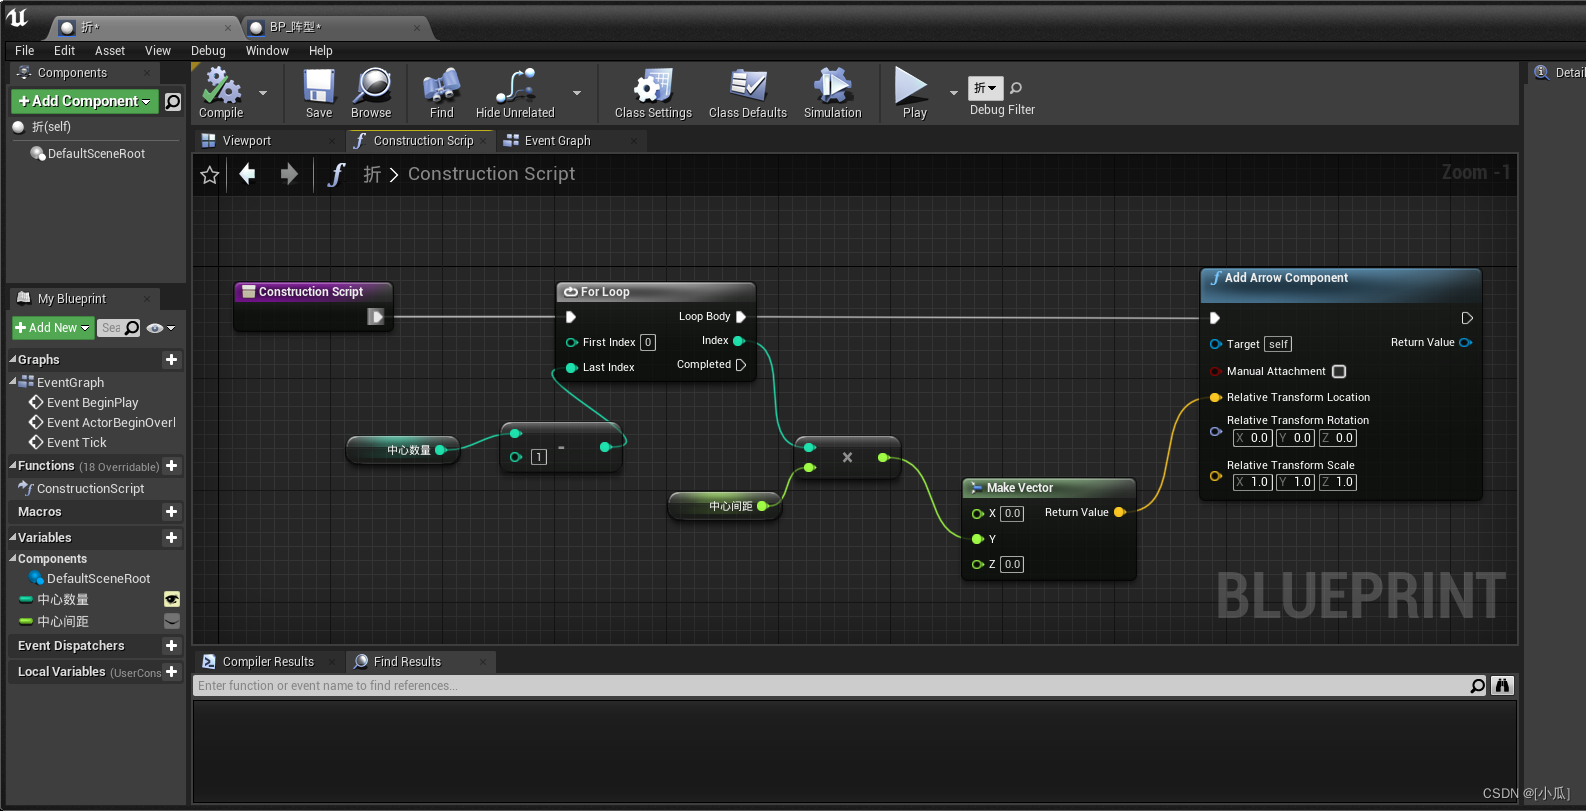Open ConstructionScript function entry
This screenshot has height=811, width=1586.
[91, 489]
